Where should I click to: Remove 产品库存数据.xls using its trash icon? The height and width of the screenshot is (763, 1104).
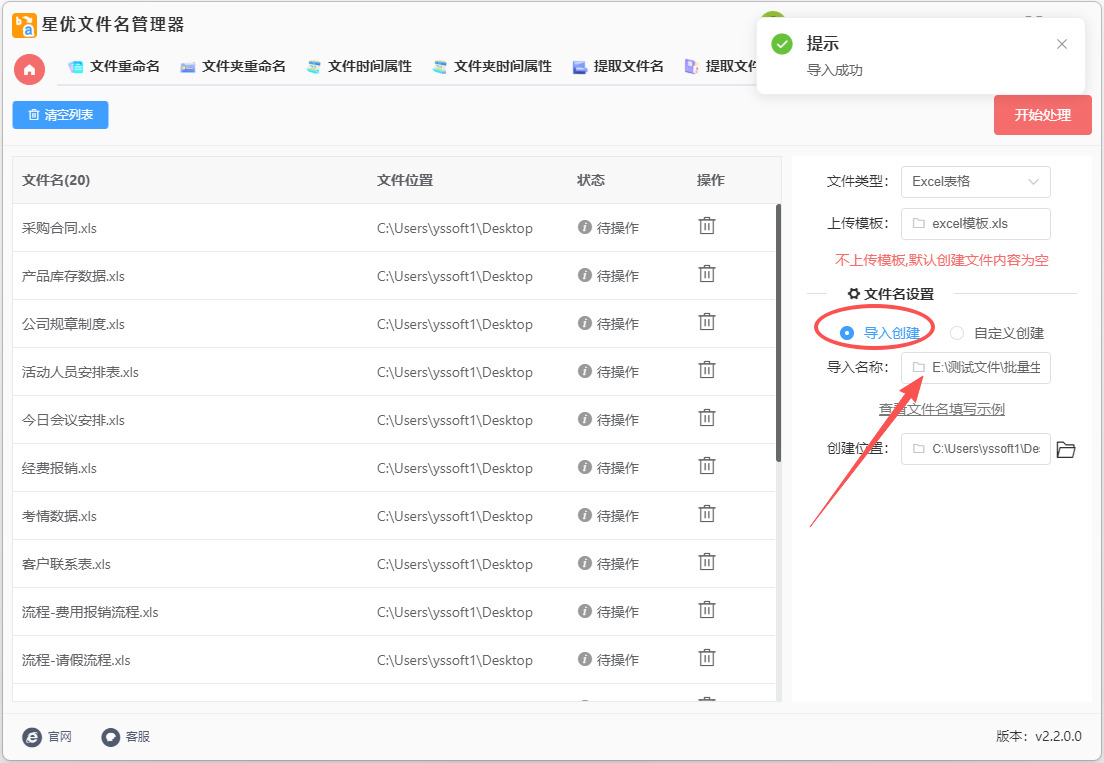[706, 274]
